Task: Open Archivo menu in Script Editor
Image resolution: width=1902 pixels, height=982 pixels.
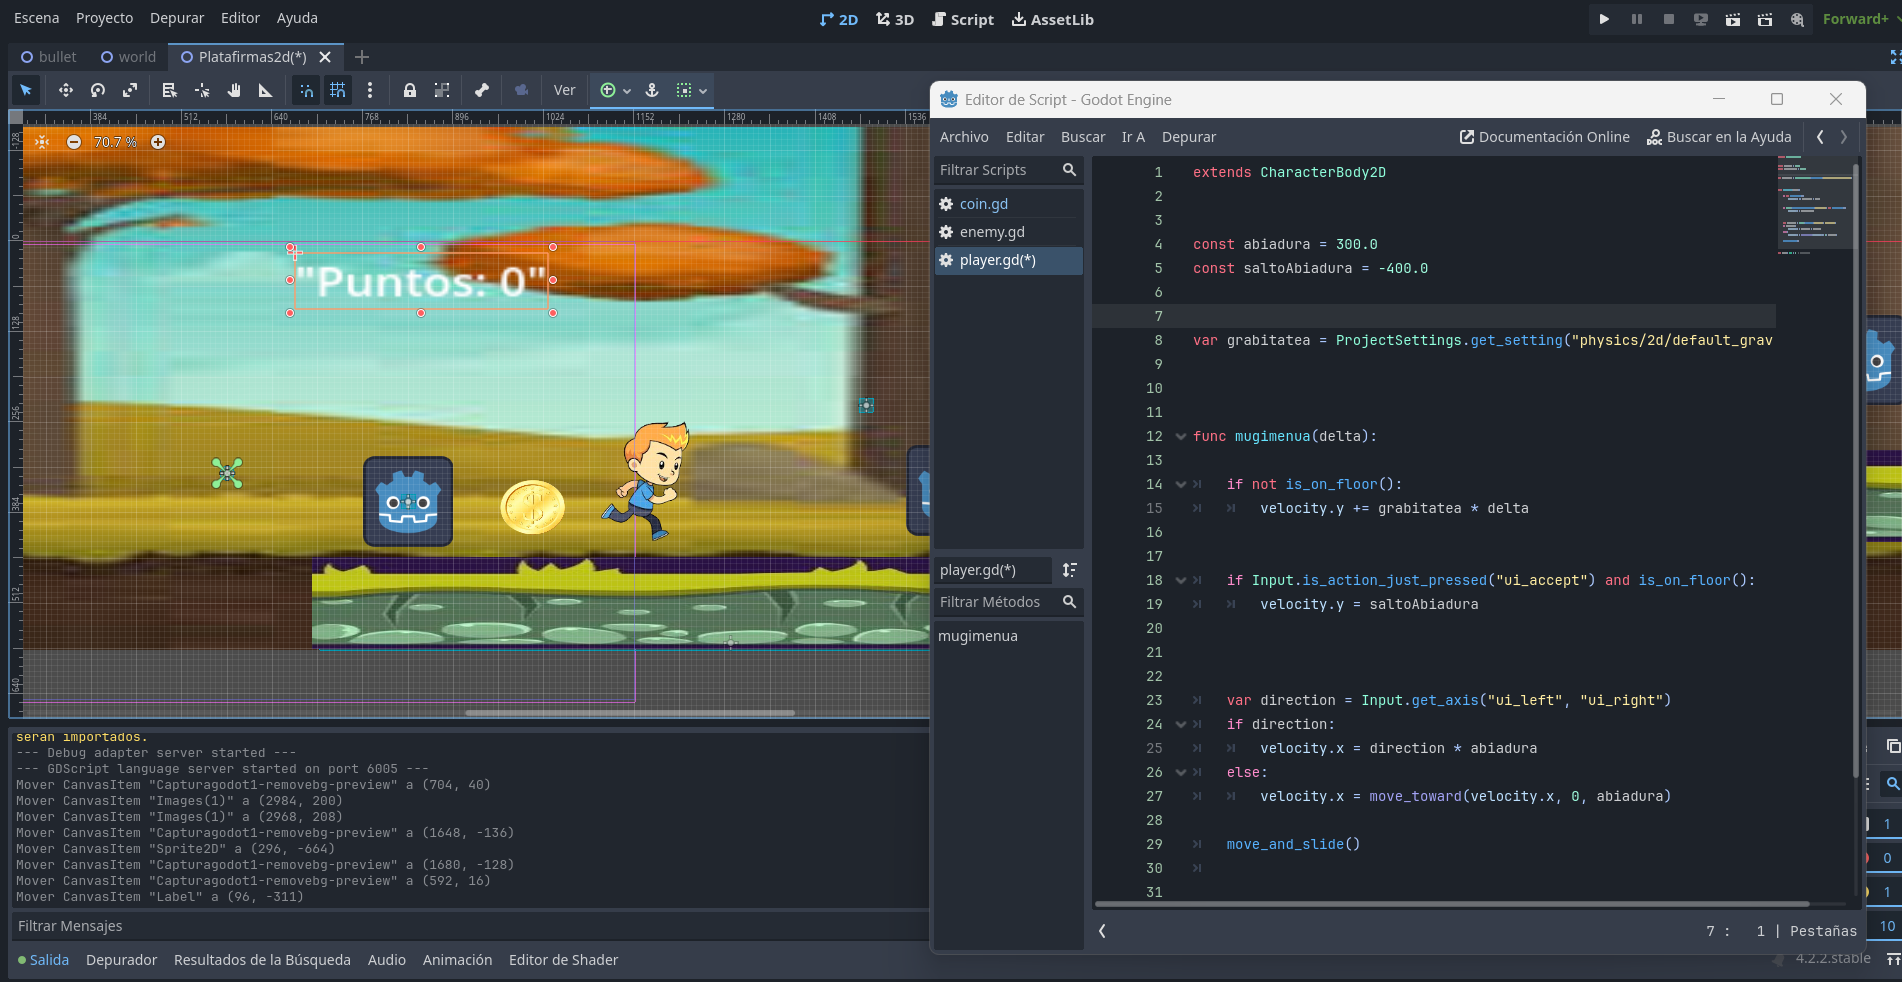Action: [x=964, y=137]
